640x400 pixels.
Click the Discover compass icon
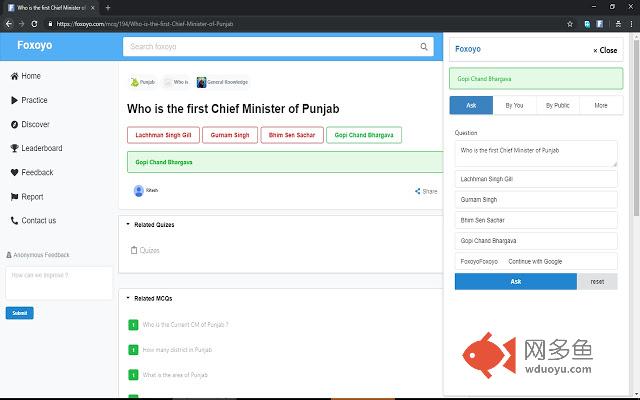[x=14, y=124]
